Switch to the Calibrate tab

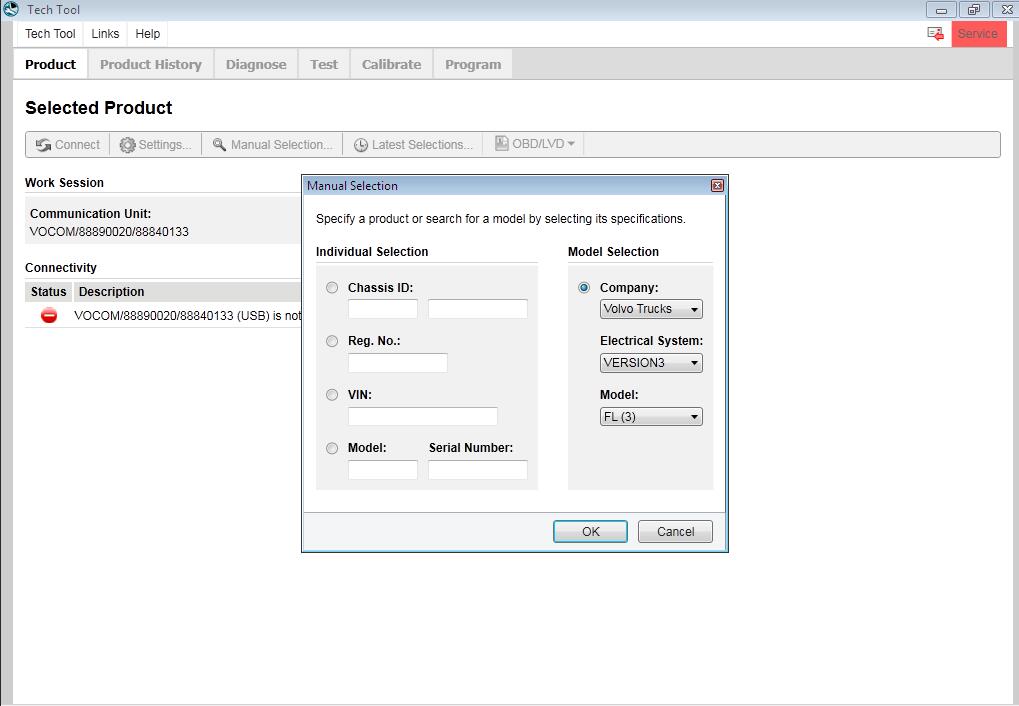coord(391,64)
